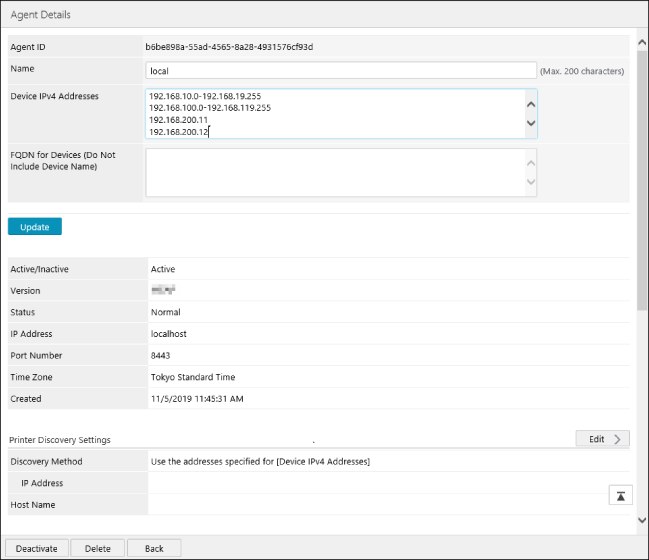Click inside the FQDN for Devices box
Viewport: 649px width, 560px height.
[x=334, y=173]
